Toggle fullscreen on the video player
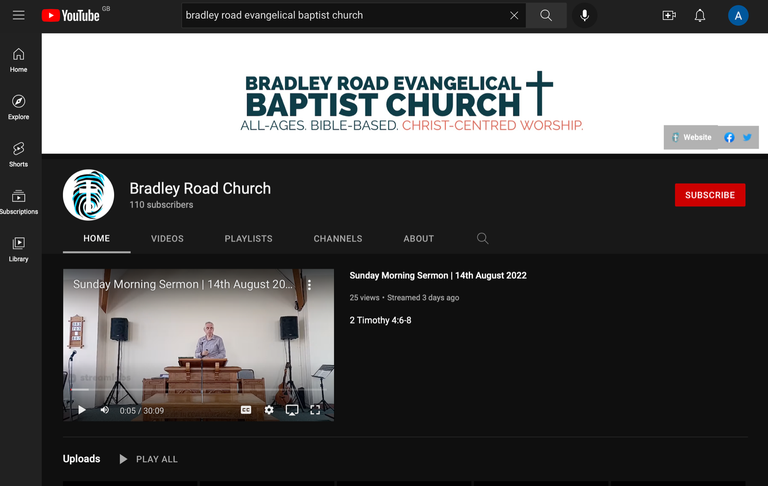768x486 pixels. [315, 410]
